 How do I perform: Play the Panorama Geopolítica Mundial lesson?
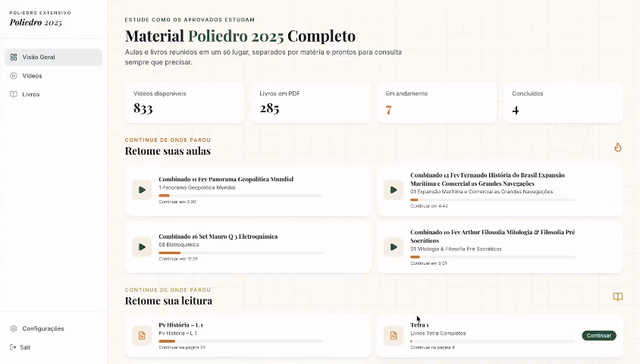click(142, 190)
